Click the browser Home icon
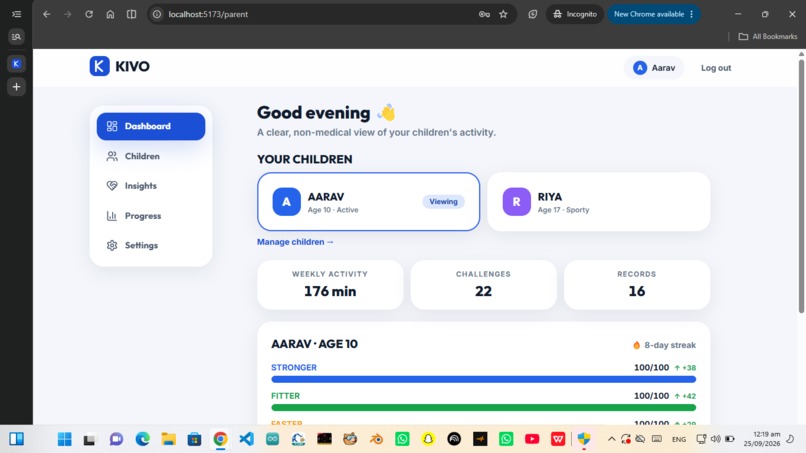Screen dimensions: 806x453 110,14
